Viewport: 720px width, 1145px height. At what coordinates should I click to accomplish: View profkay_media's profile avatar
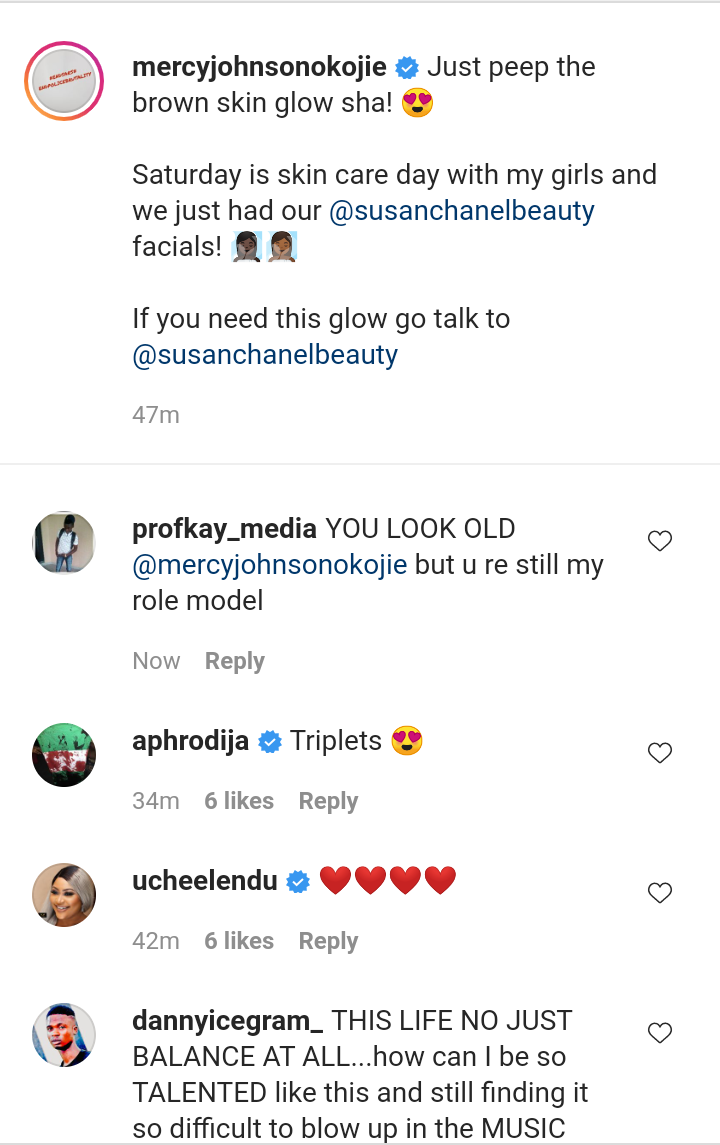tap(64, 543)
